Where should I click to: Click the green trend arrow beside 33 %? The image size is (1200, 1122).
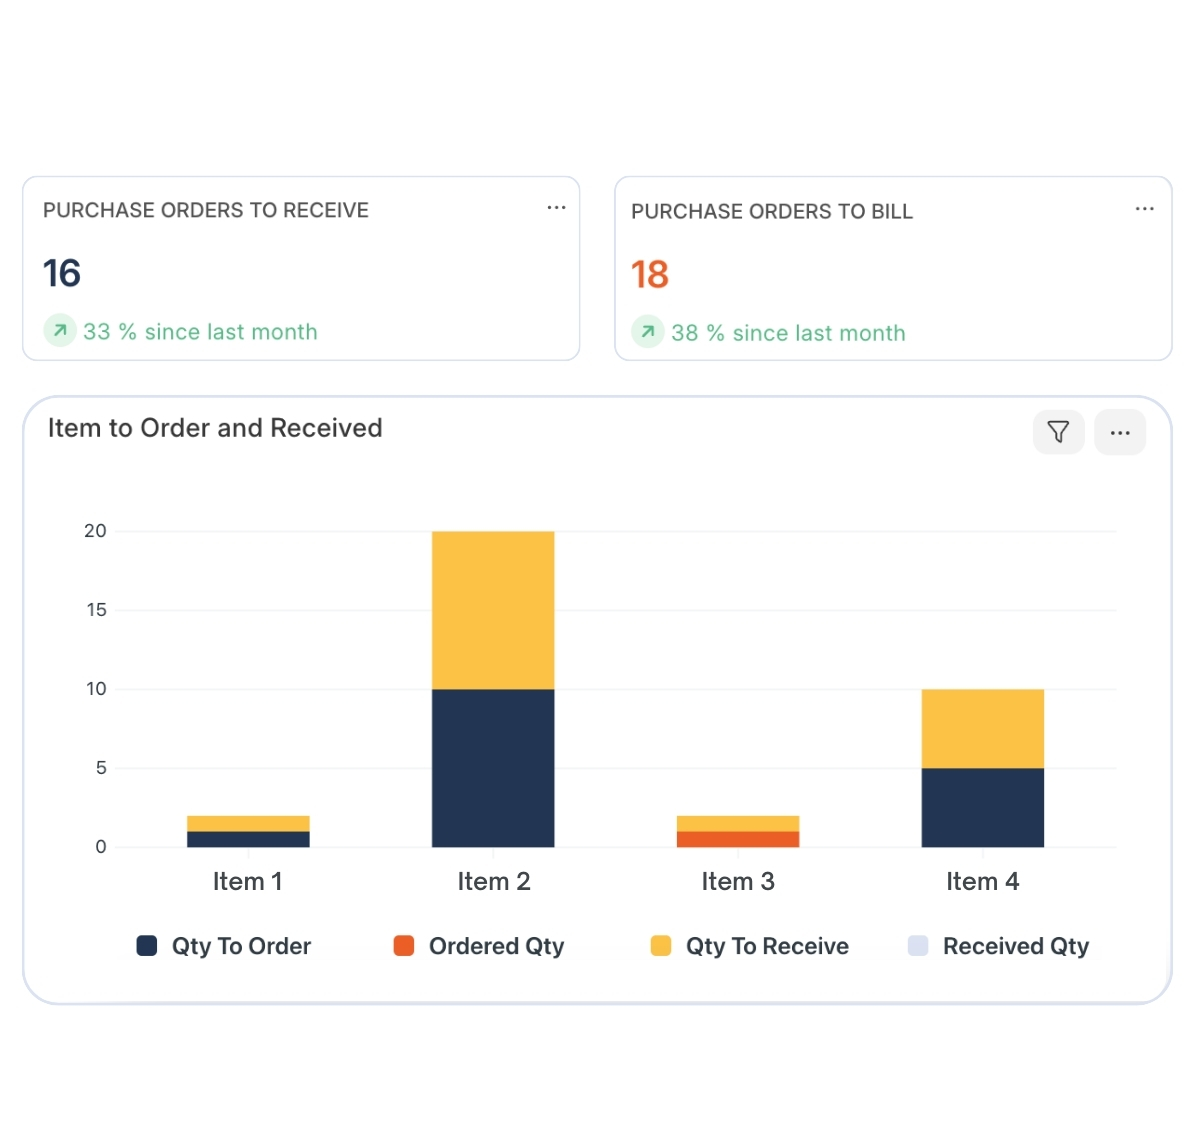(x=60, y=331)
